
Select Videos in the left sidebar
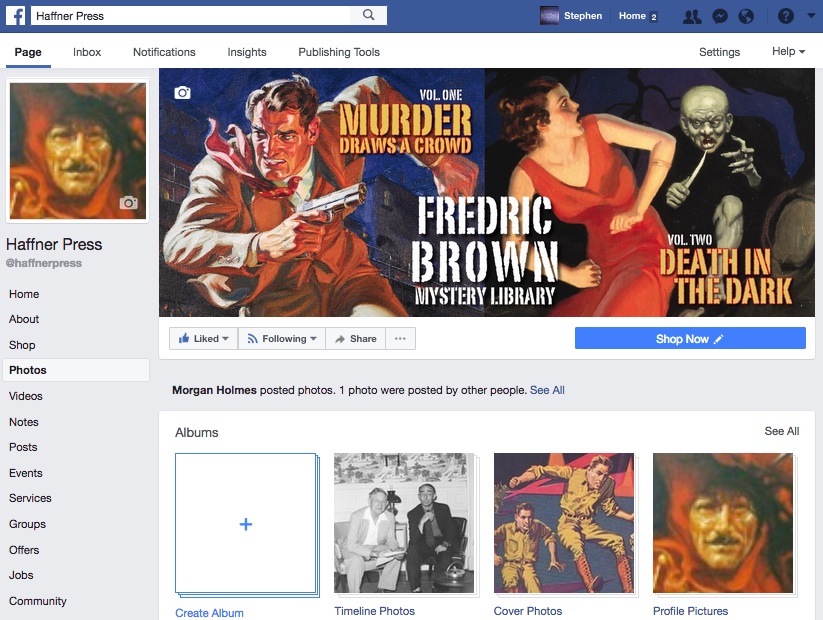[26, 396]
